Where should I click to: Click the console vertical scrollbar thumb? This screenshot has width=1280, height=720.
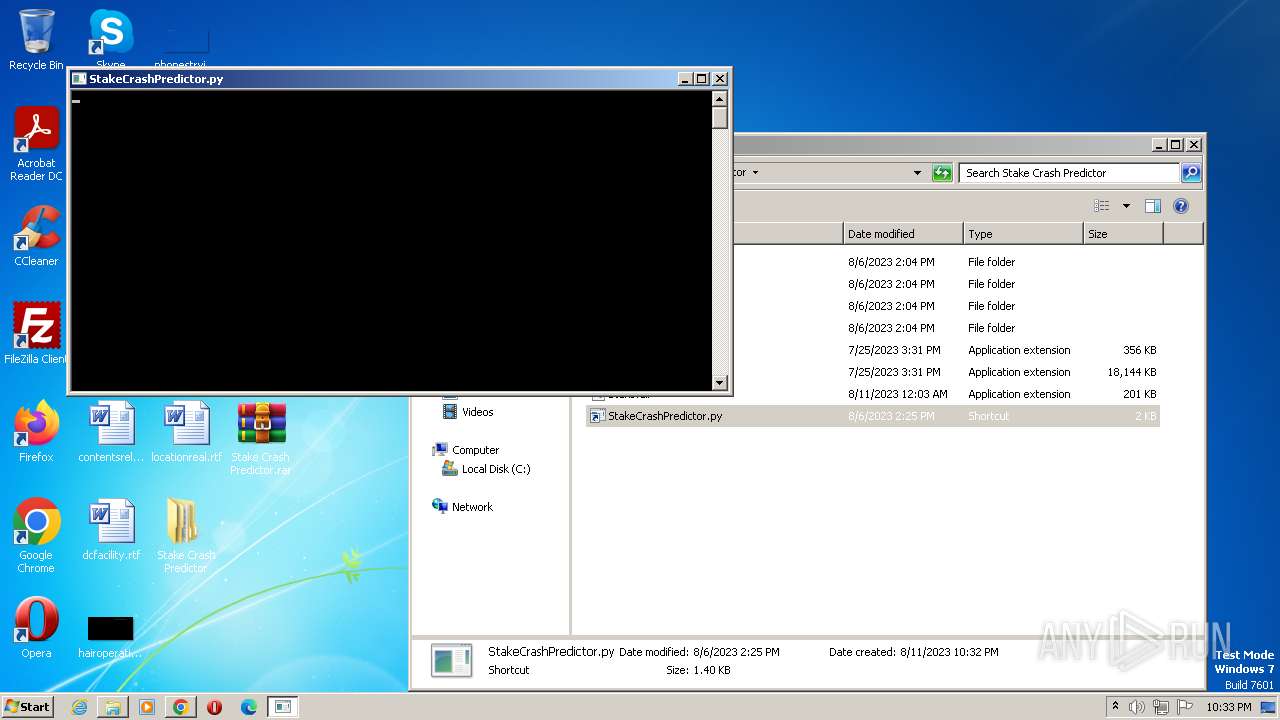[719, 118]
